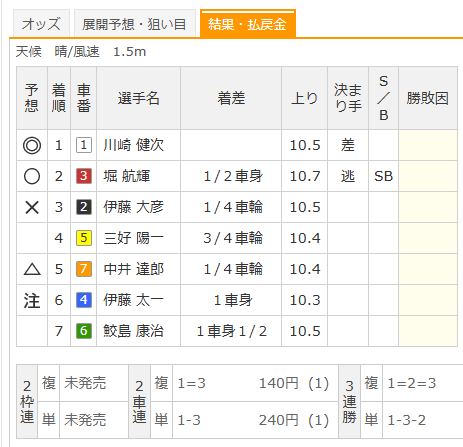Select the 結果・払戻金 tab
This screenshot has height=447, width=463.
[247, 24]
